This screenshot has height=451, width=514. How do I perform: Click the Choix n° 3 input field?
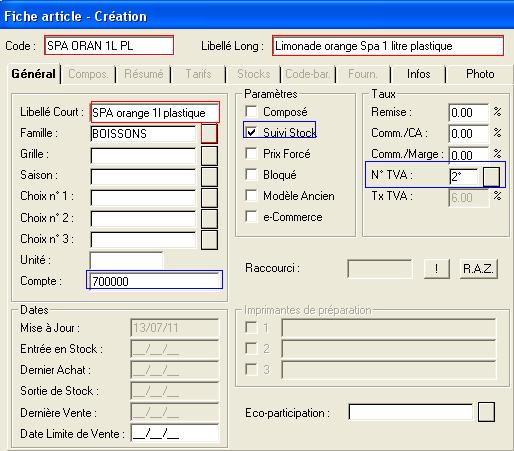143,240
